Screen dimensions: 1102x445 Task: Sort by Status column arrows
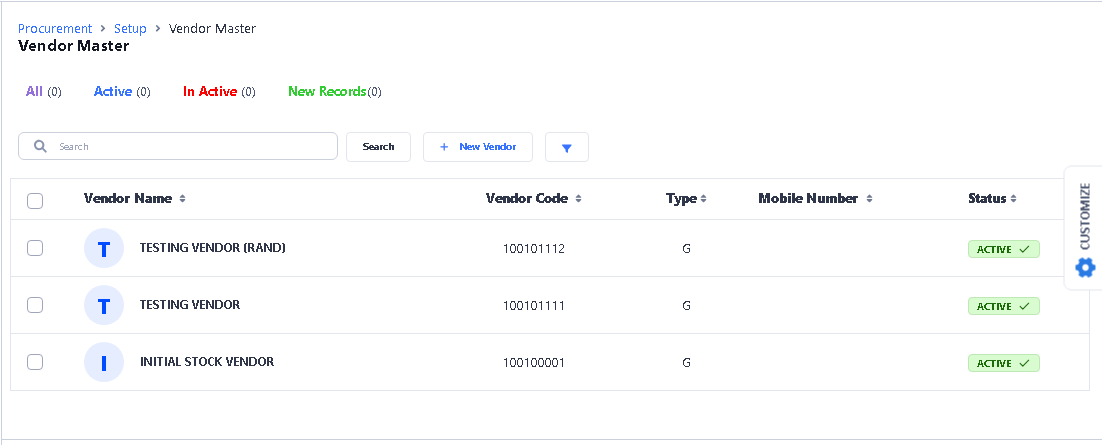(1014, 199)
